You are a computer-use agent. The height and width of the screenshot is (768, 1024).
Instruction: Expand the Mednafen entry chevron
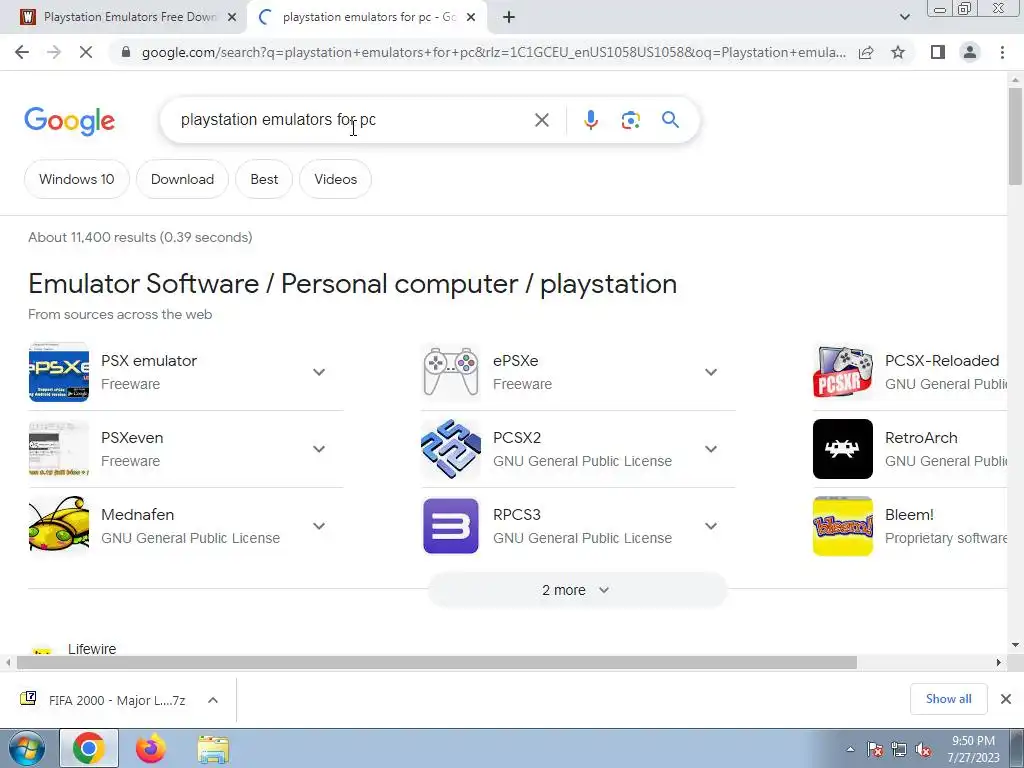click(x=319, y=526)
